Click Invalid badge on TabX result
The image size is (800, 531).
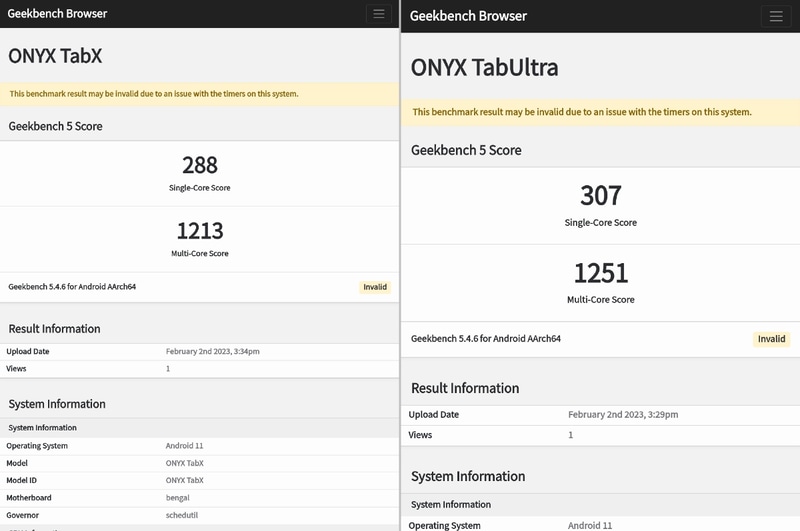click(375, 287)
